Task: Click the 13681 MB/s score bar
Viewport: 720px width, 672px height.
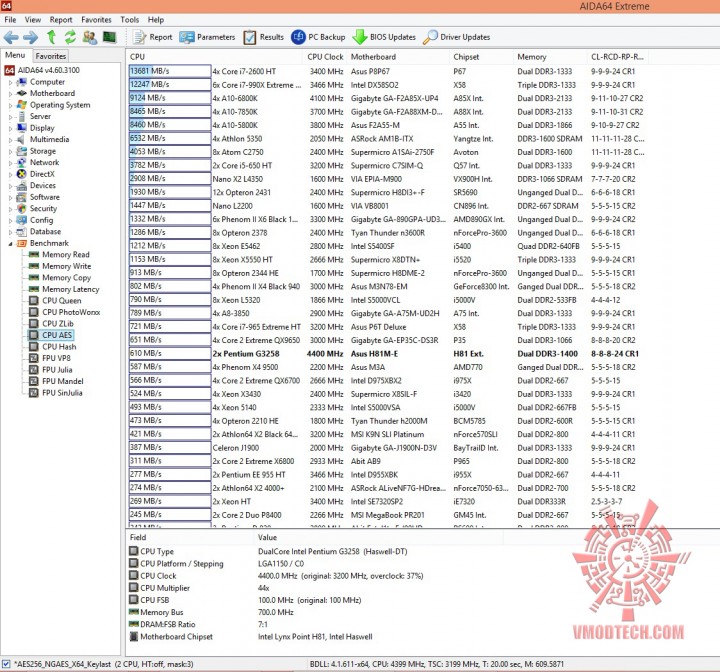Action: pos(170,71)
